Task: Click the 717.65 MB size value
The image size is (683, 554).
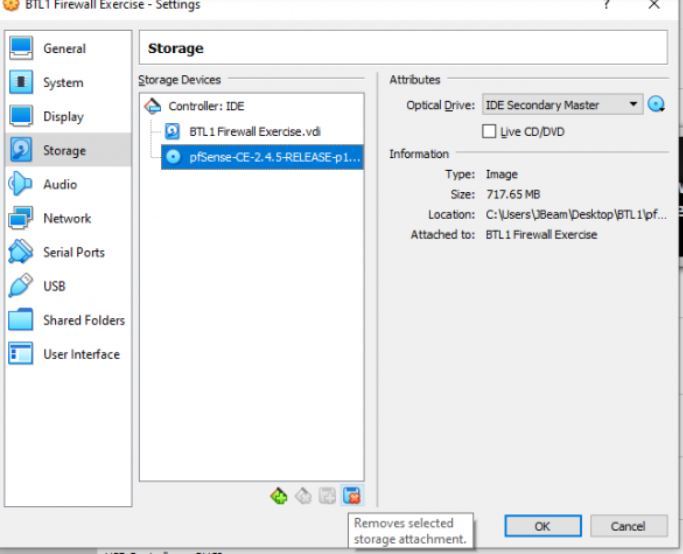Action: pyautogui.click(x=513, y=194)
